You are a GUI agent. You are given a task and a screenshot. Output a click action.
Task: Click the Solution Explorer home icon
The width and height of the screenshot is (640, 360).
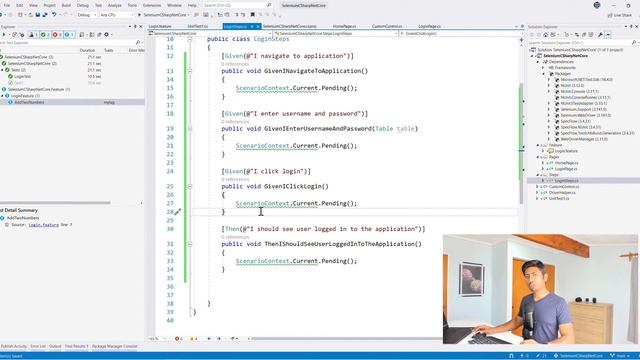tap(545, 35)
